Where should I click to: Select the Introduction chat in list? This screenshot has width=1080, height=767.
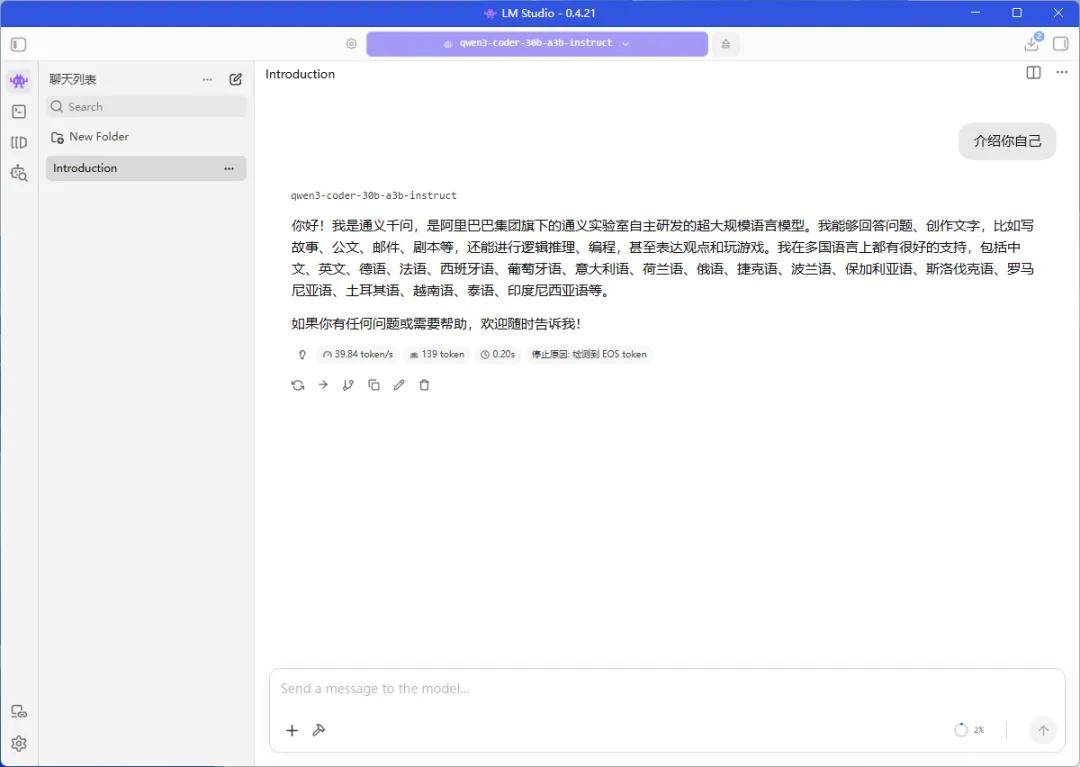click(x=146, y=169)
